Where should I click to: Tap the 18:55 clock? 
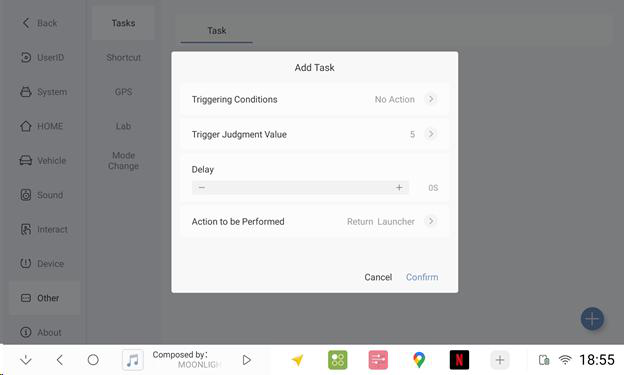click(597, 360)
